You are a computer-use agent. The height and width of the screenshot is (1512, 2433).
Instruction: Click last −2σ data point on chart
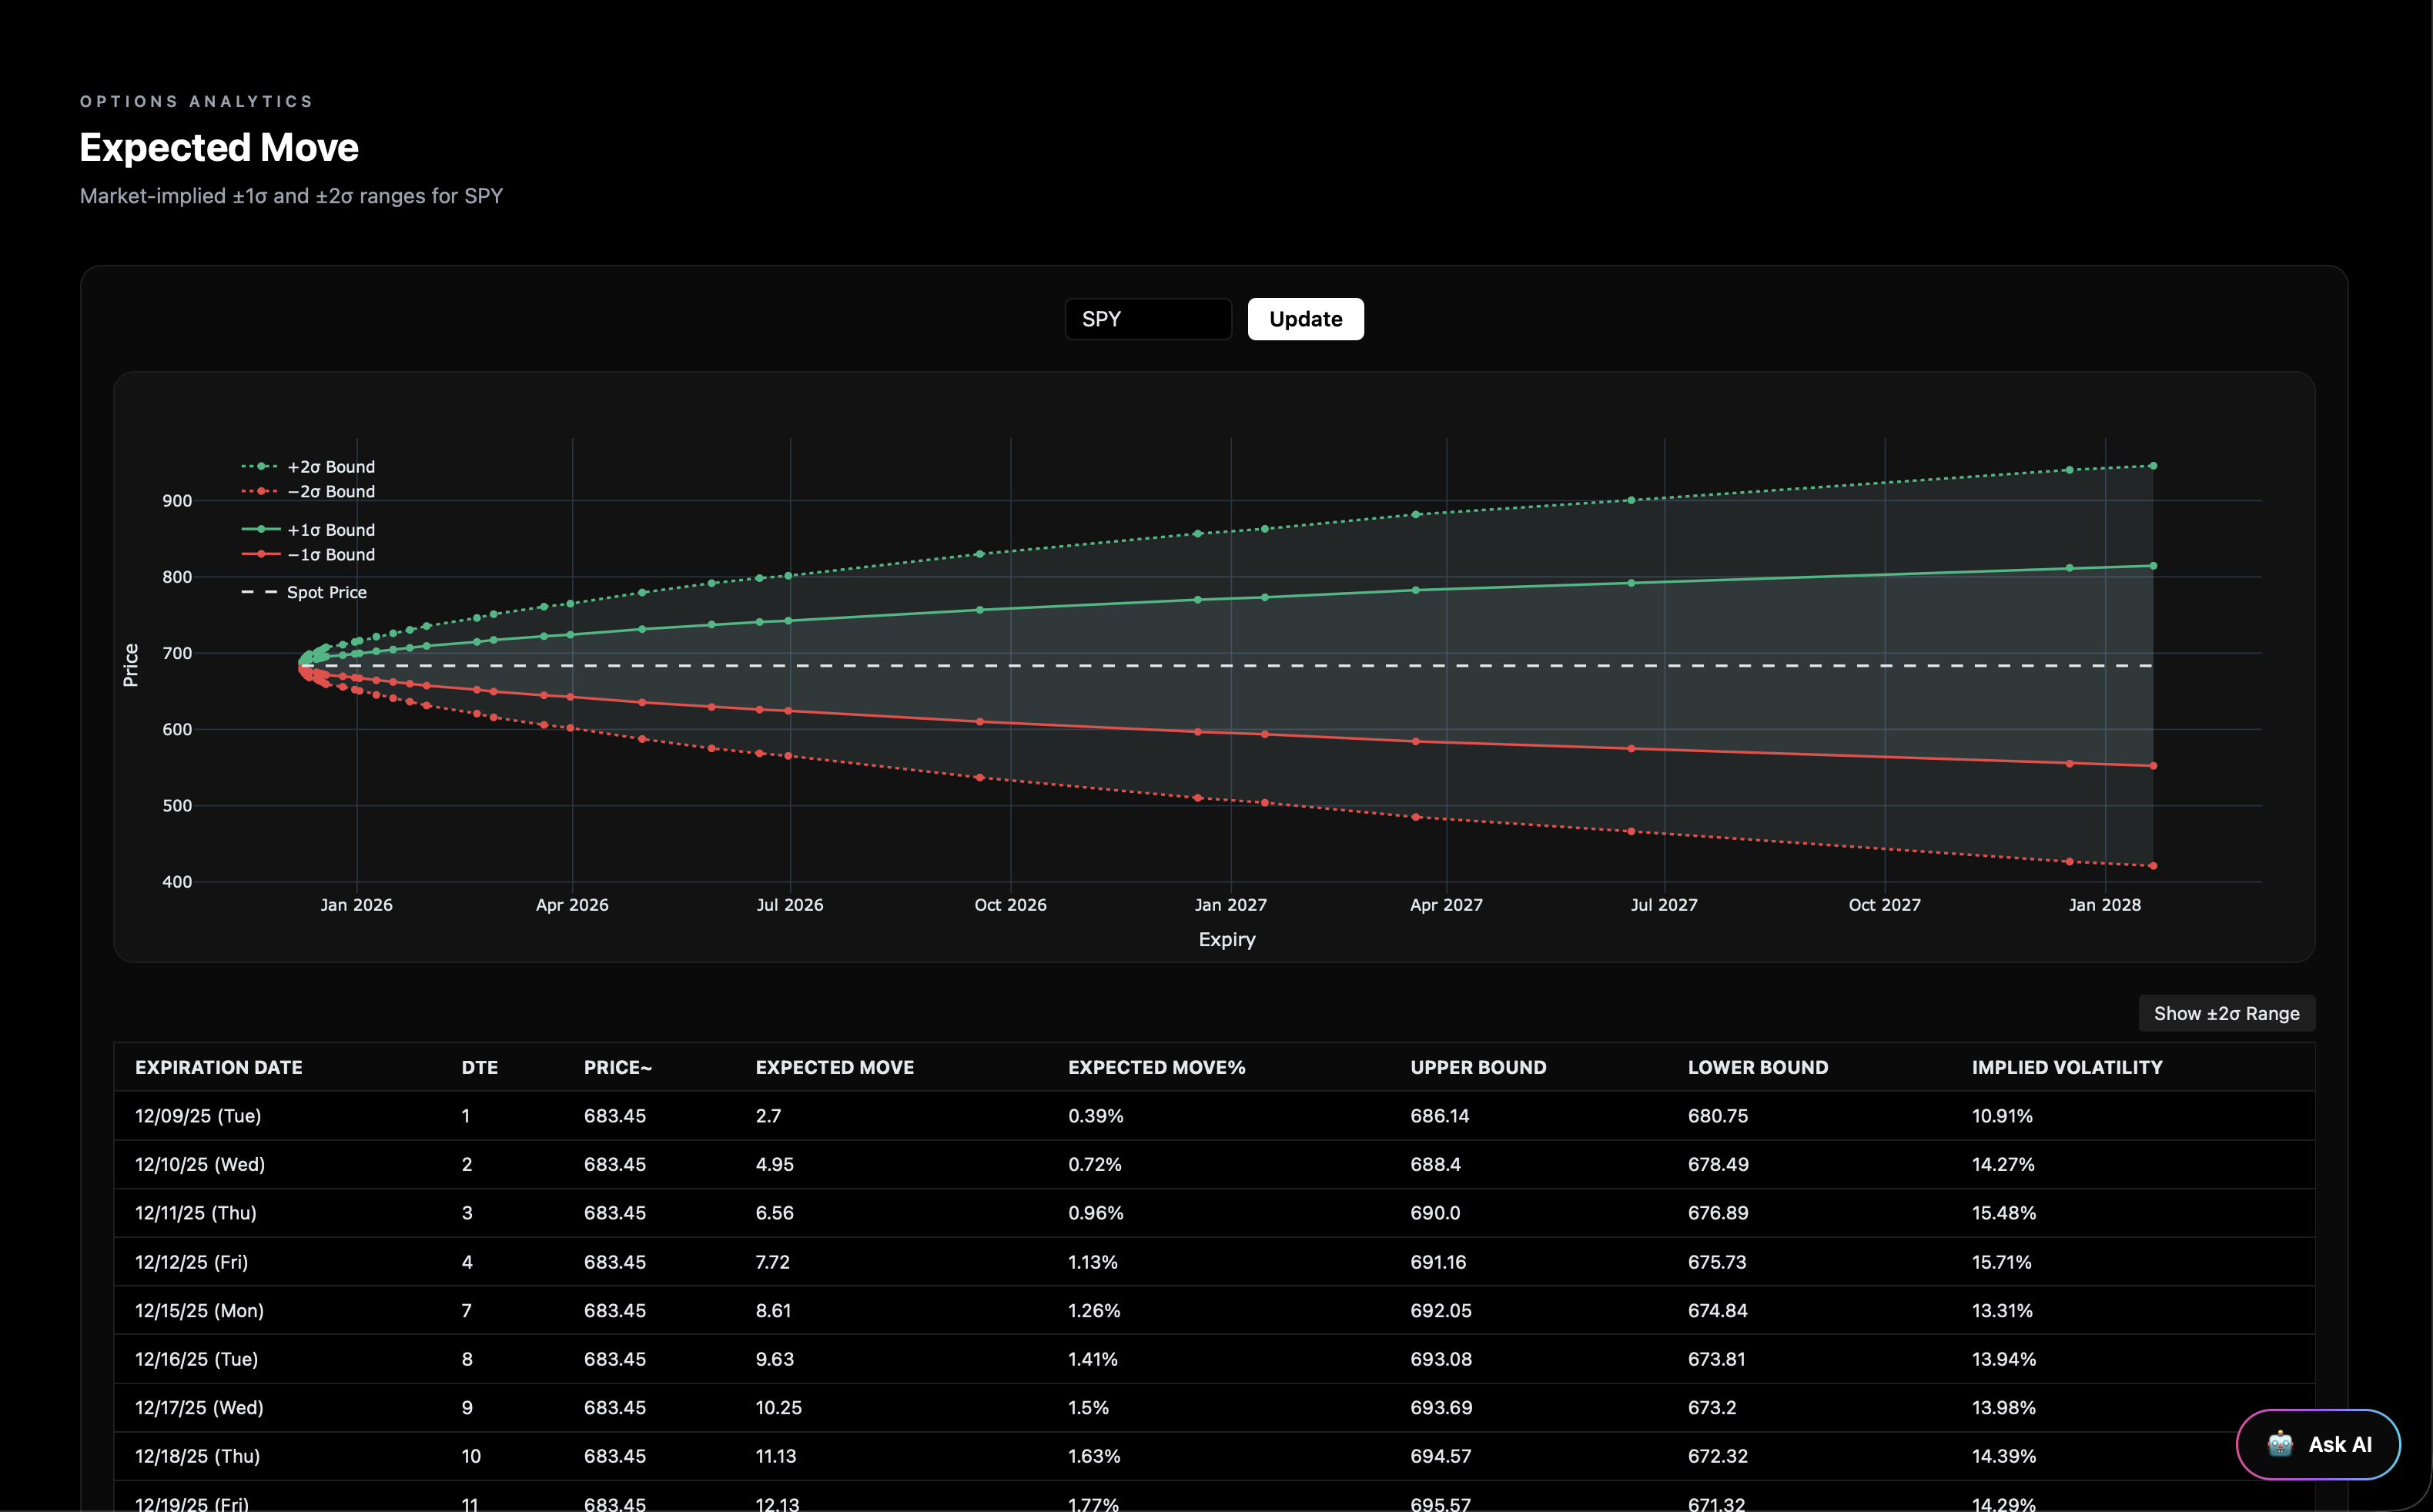(x=2153, y=866)
